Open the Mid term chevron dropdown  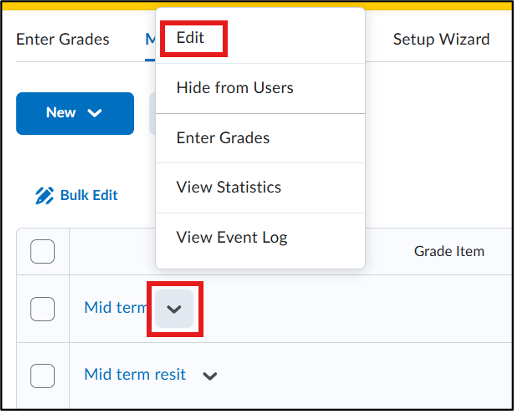click(x=174, y=309)
